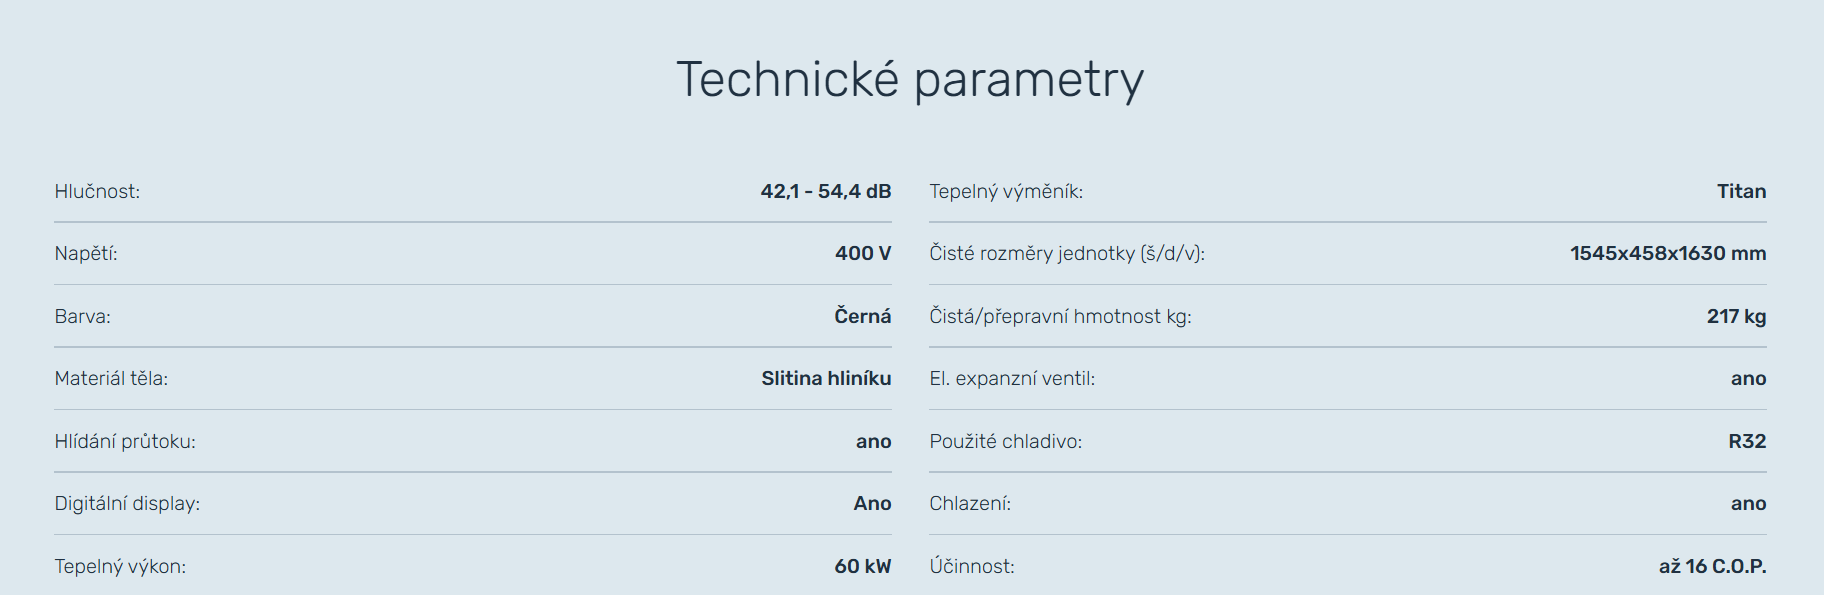Screen dimensions: 1824x595
Task: Click the "Čisté rozměry jednotky (š/d/v):" label
Action: pyautogui.click(x=1067, y=253)
